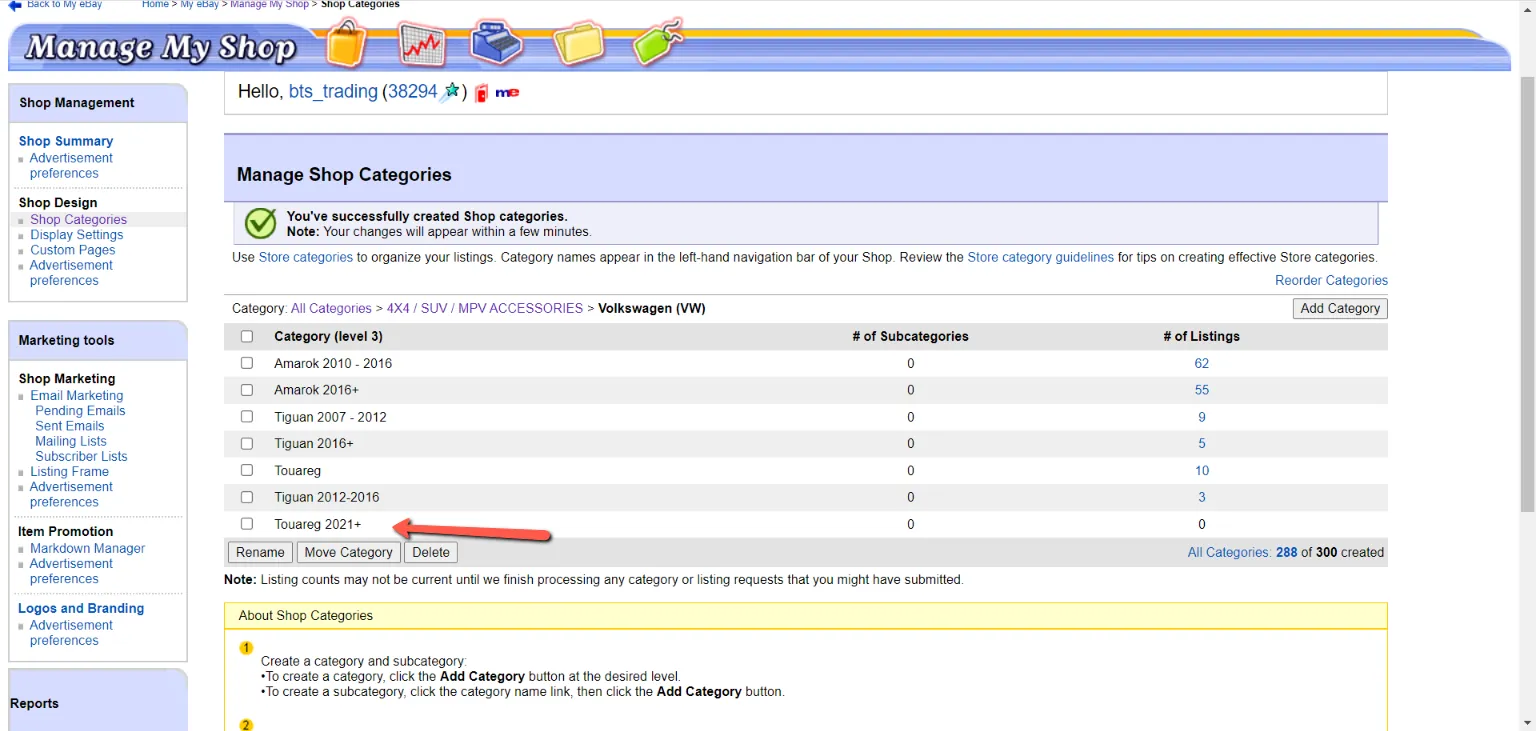Open the 62 listings link for Amarok 2010 - 2016
Screen dimensions: 1536x731
click(x=1202, y=363)
